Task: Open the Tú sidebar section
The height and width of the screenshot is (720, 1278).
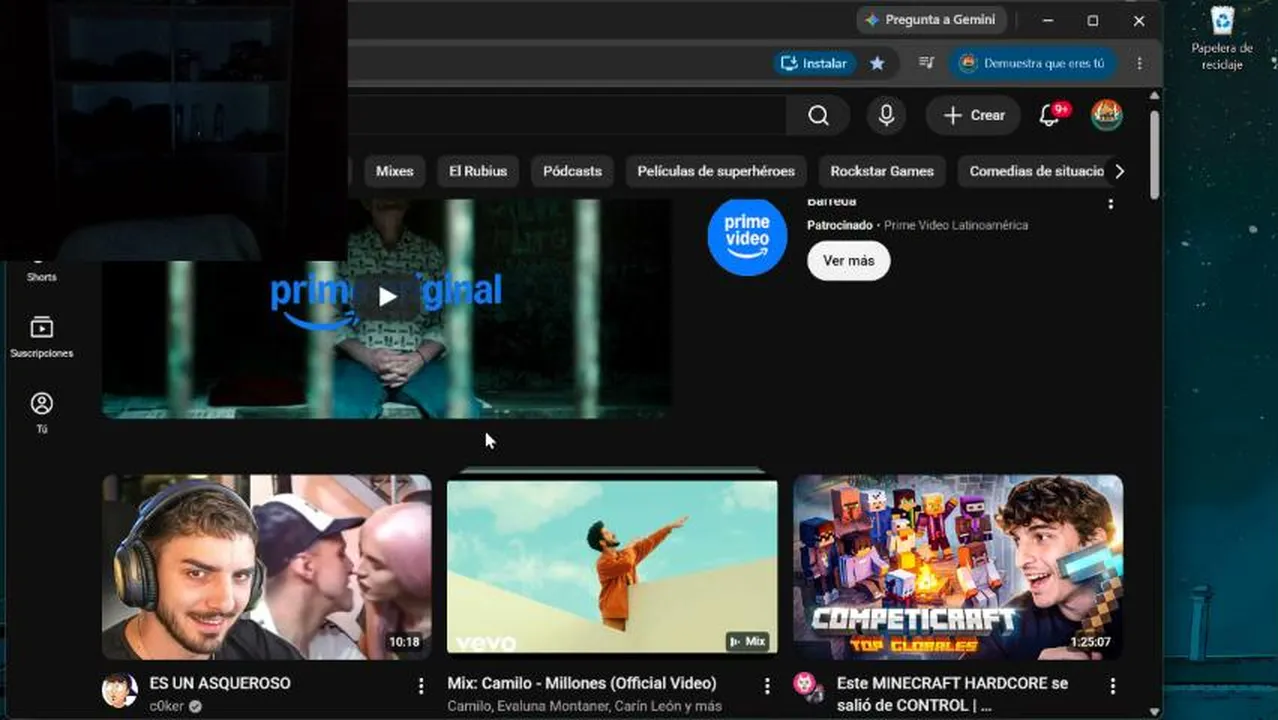Action: click(41, 412)
